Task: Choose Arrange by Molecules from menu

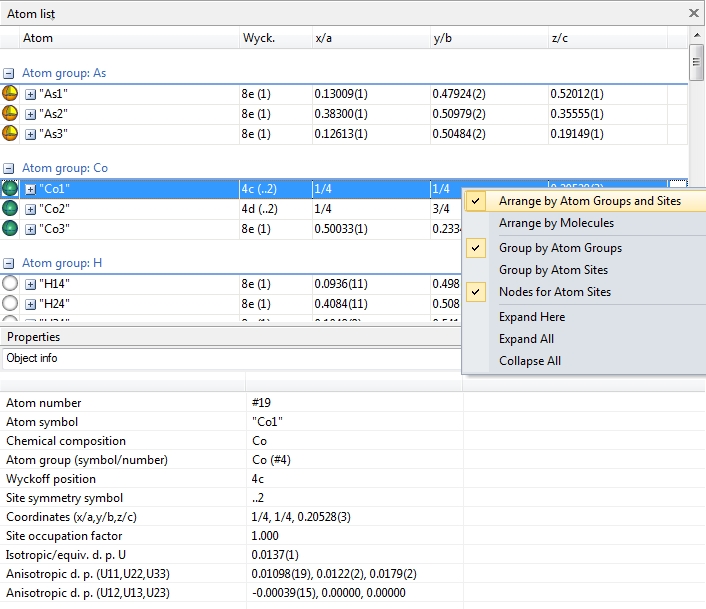Action: click(556, 223)
